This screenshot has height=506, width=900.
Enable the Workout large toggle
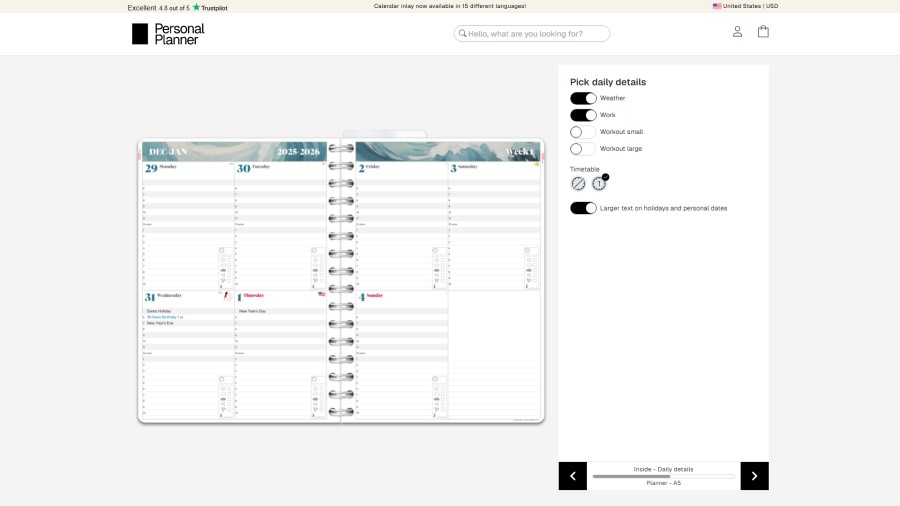tap(583, 149)
